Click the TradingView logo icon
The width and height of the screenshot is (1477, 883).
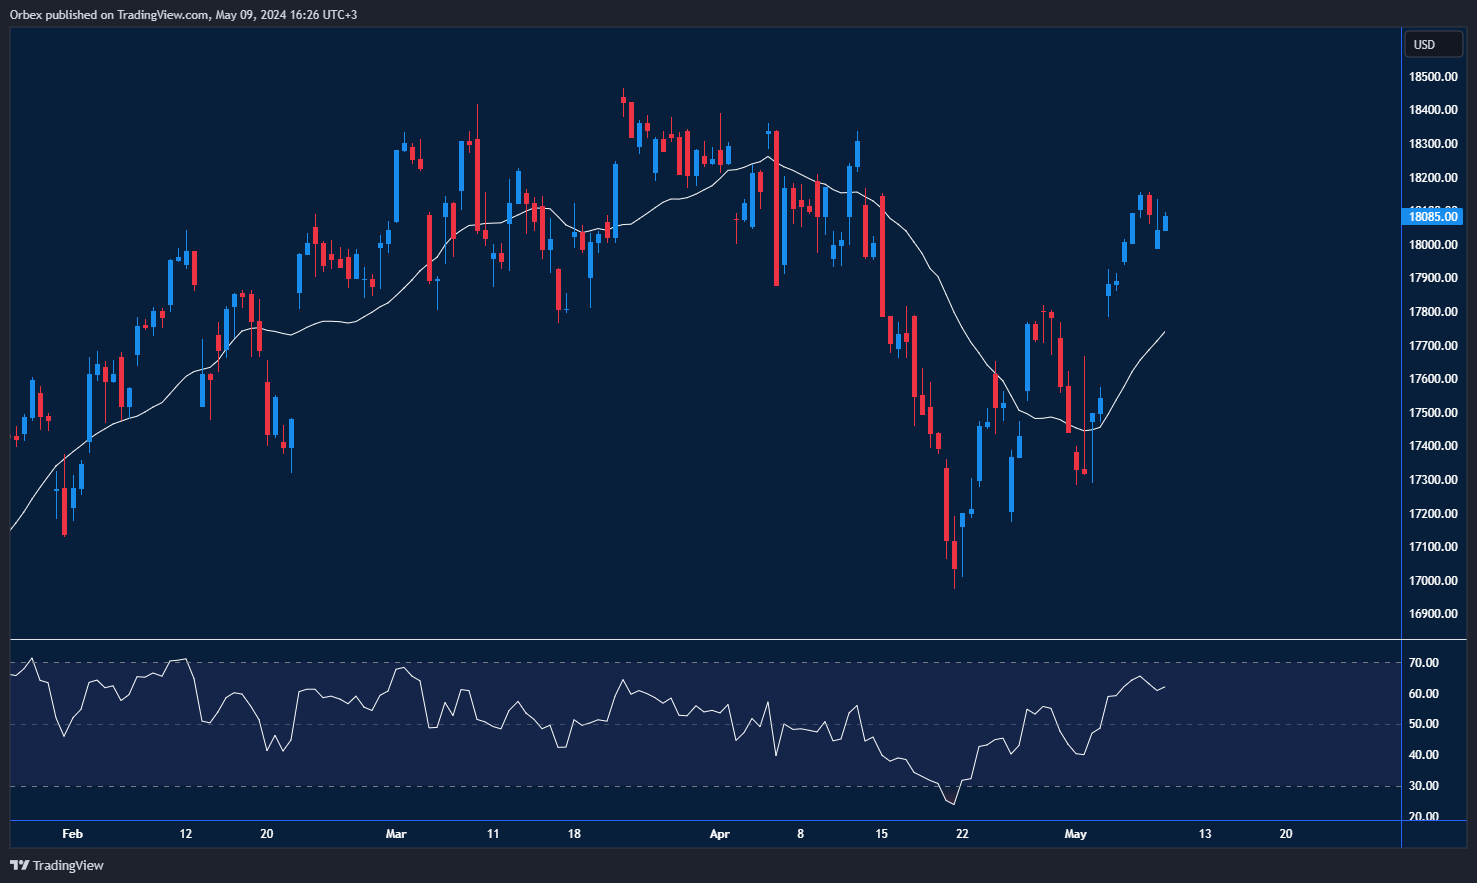pyautogui.click(x=18, y=865)
